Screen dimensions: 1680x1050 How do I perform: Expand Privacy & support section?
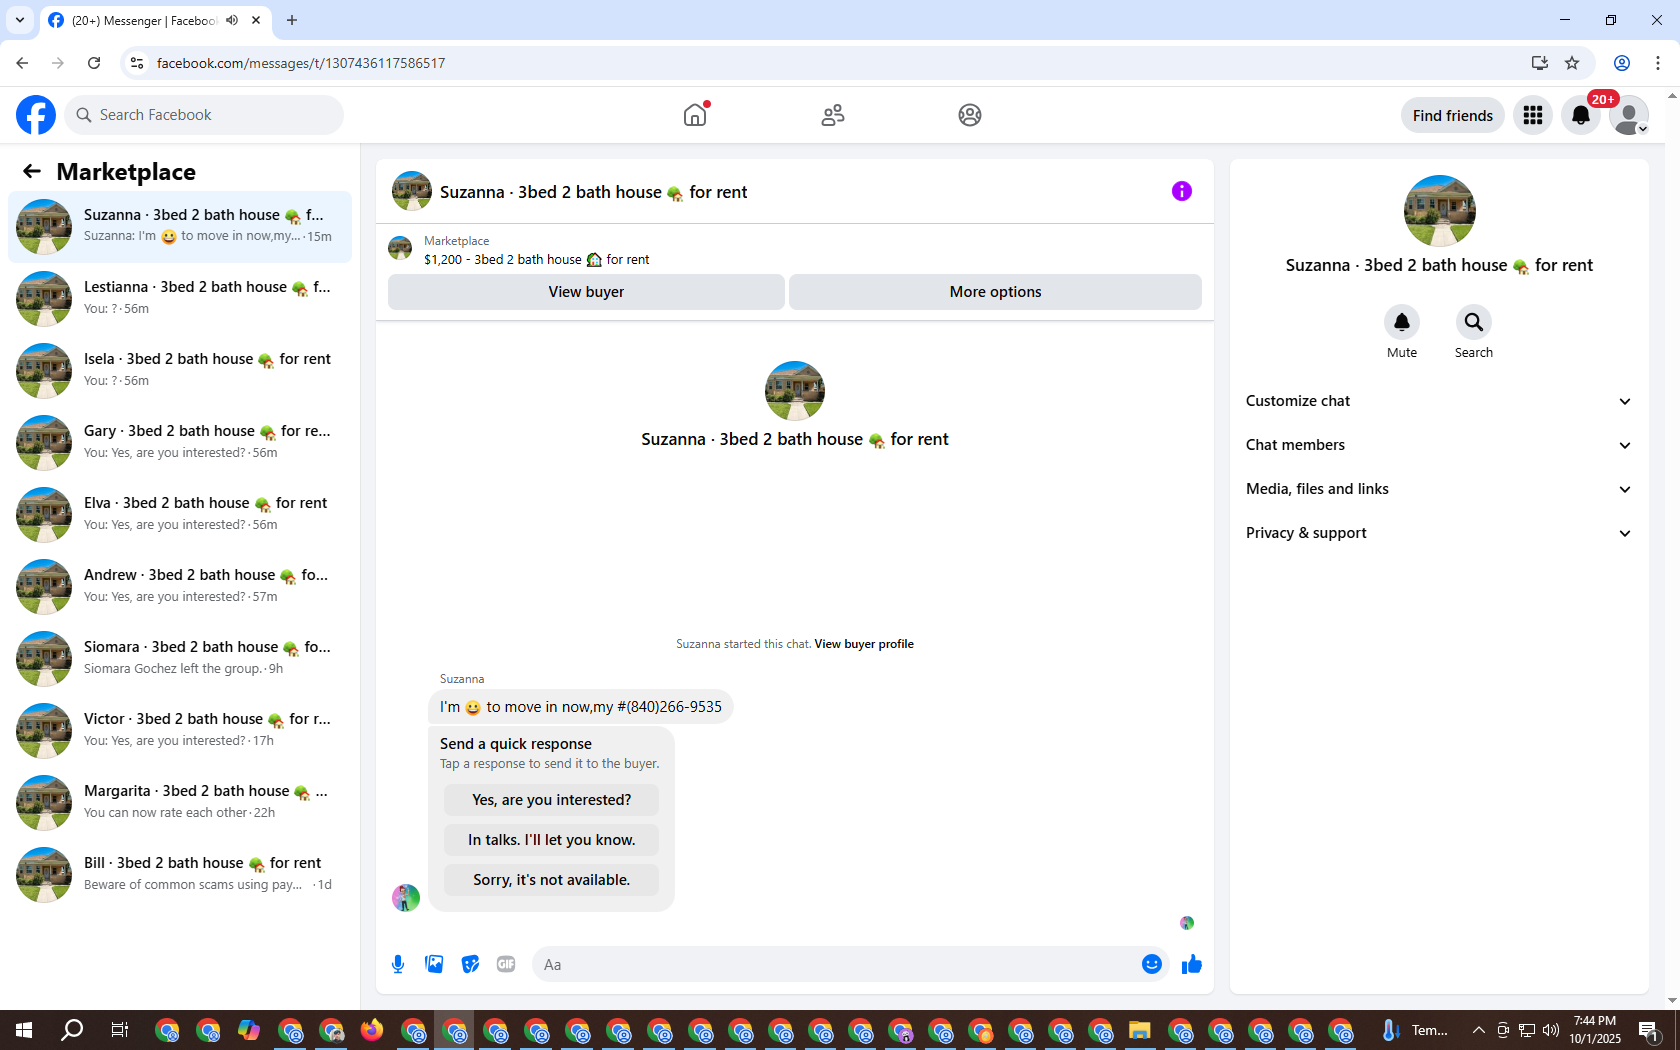1439,533
